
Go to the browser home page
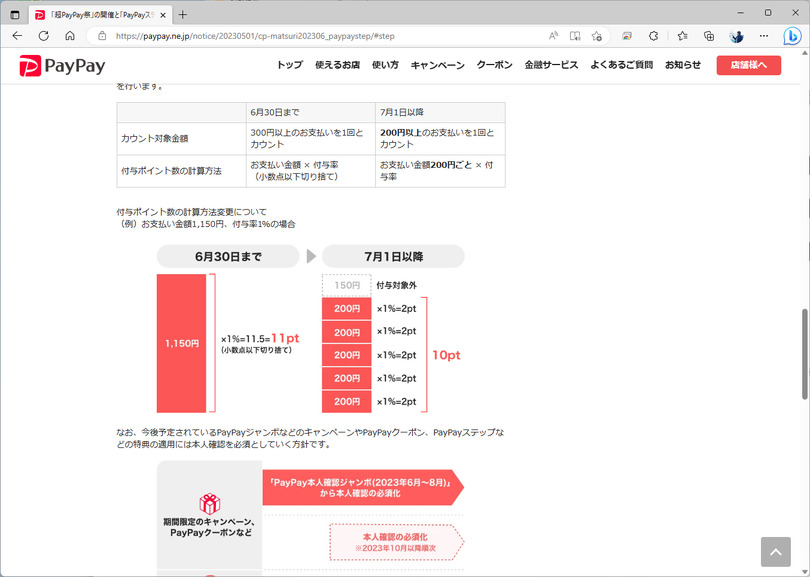pyautogui.click(x=70, y=36)
